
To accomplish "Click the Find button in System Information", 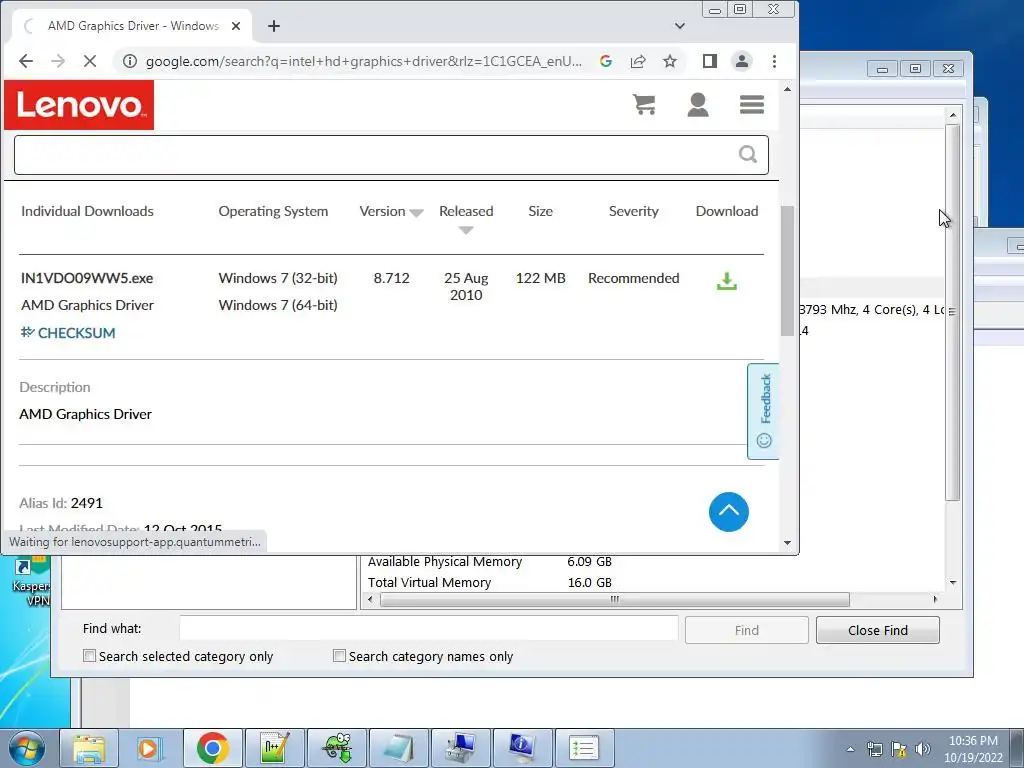I will point(746,630).
